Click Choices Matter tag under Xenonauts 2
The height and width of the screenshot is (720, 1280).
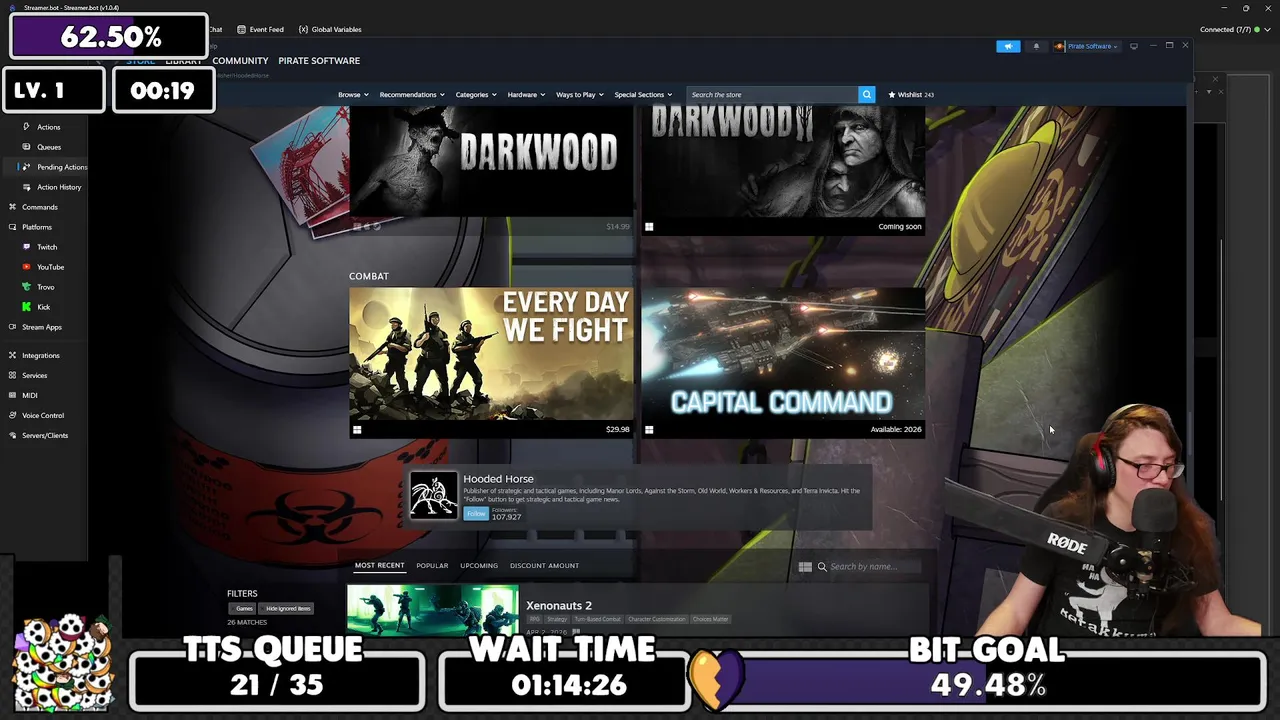(710, 619)
